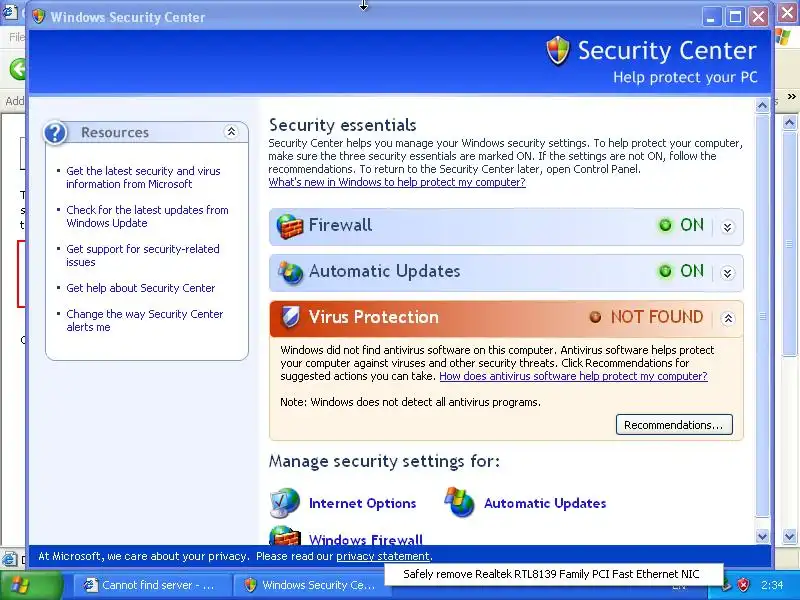Image resolution: width=800 pixels, height=600 pixels.
Task: Click the File menu in browser window
Action: coord(16,37)
